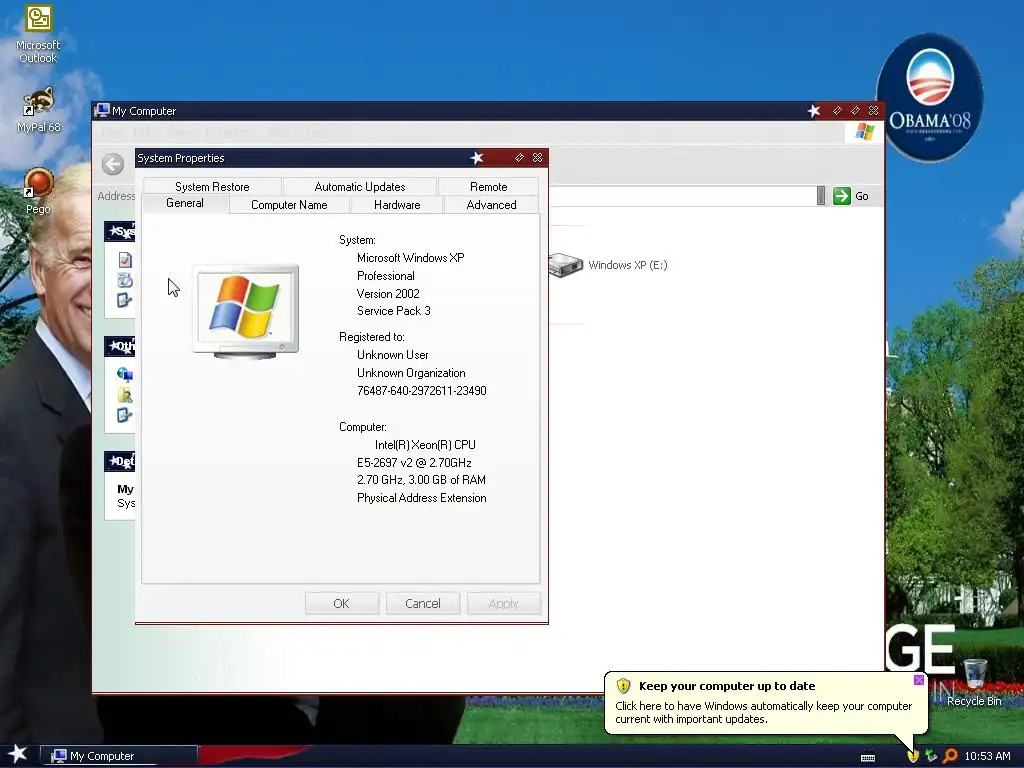This screenshot has width=1024, height=768.
Task: Click Add or remove programs sidebar icon
Action: 125,280
